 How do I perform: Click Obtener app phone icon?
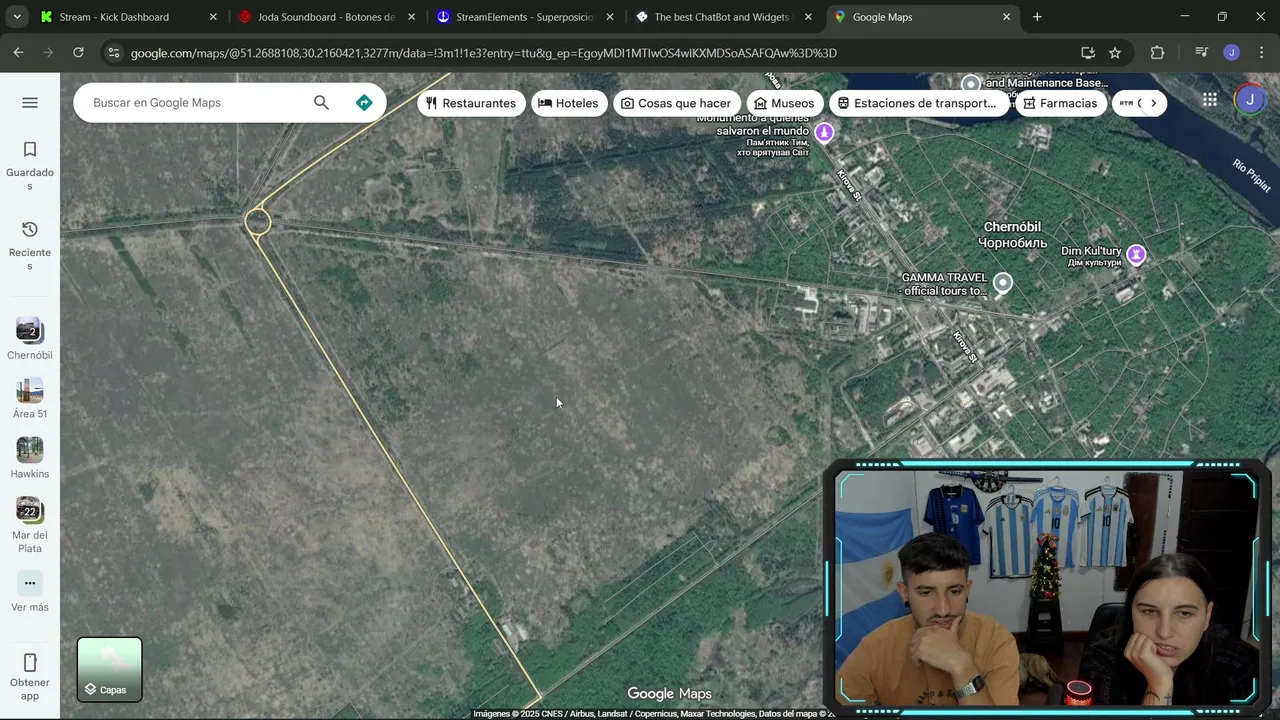pyautogui.click(x=30, y=662)
